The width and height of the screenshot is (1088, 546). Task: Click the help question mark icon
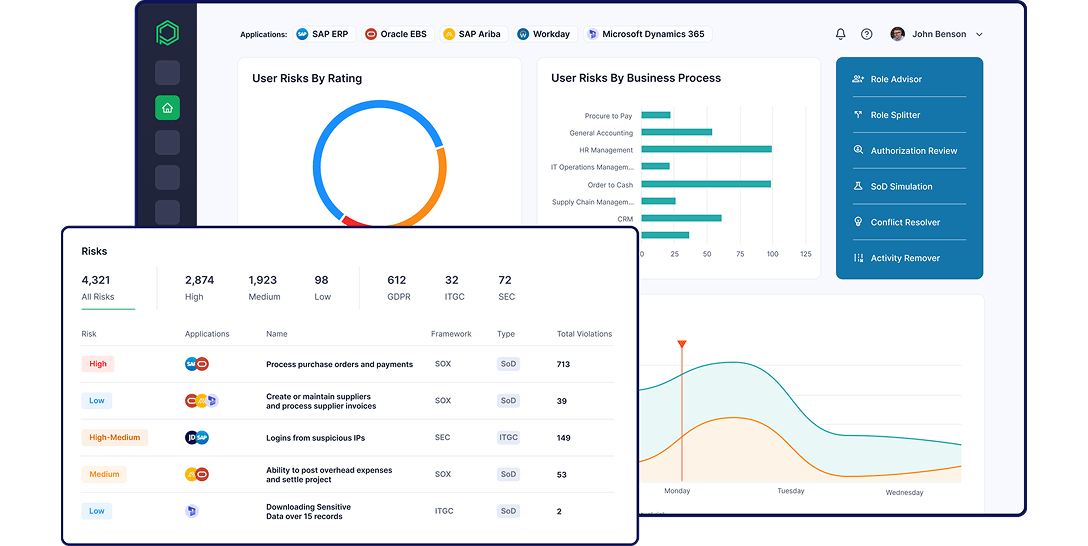(x=867, y=34)
